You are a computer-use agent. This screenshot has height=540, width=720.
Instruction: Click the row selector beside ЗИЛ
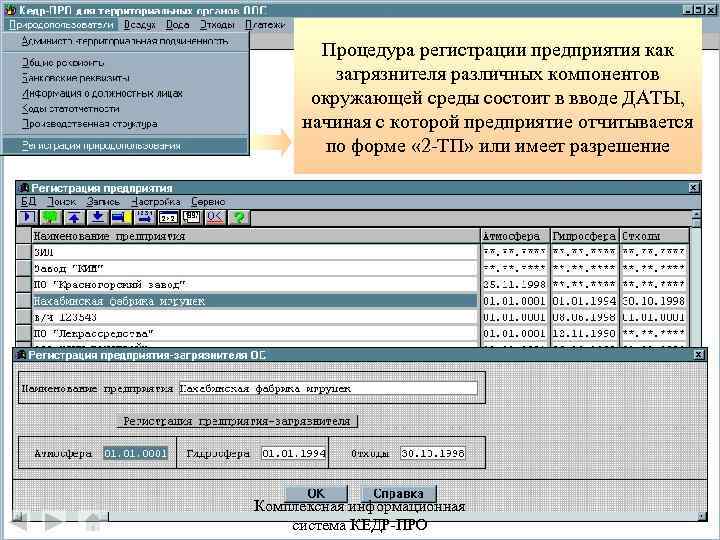(23, 252)
